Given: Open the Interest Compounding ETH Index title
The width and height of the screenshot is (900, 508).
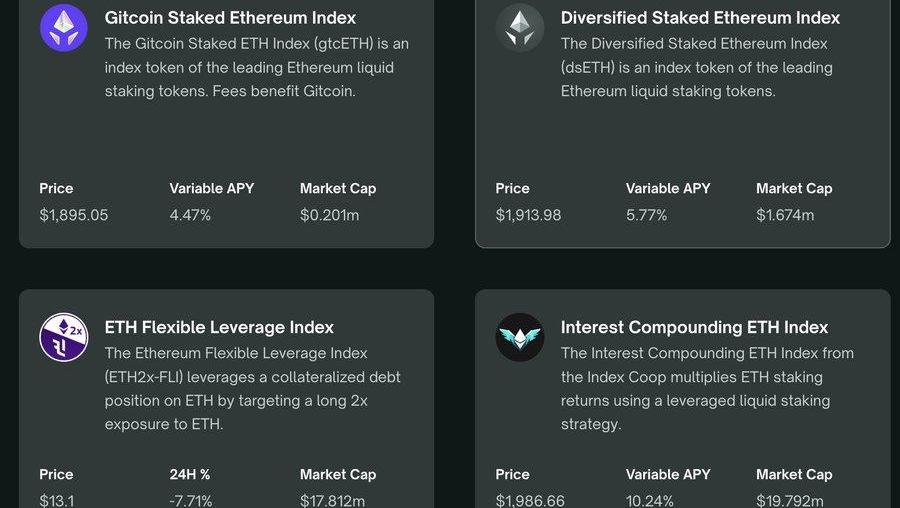Looking at the screenshot, I should click(694, 327).
